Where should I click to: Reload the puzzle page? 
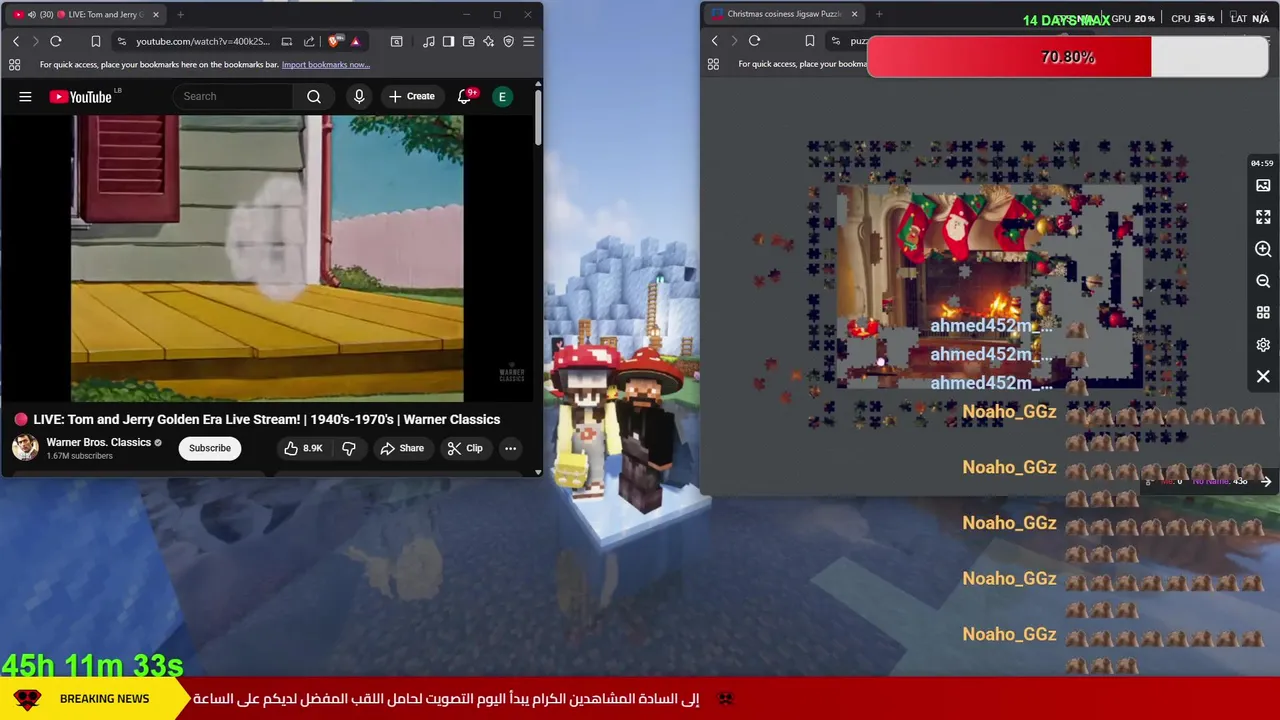pyautogui.click(x=754, y=41)
